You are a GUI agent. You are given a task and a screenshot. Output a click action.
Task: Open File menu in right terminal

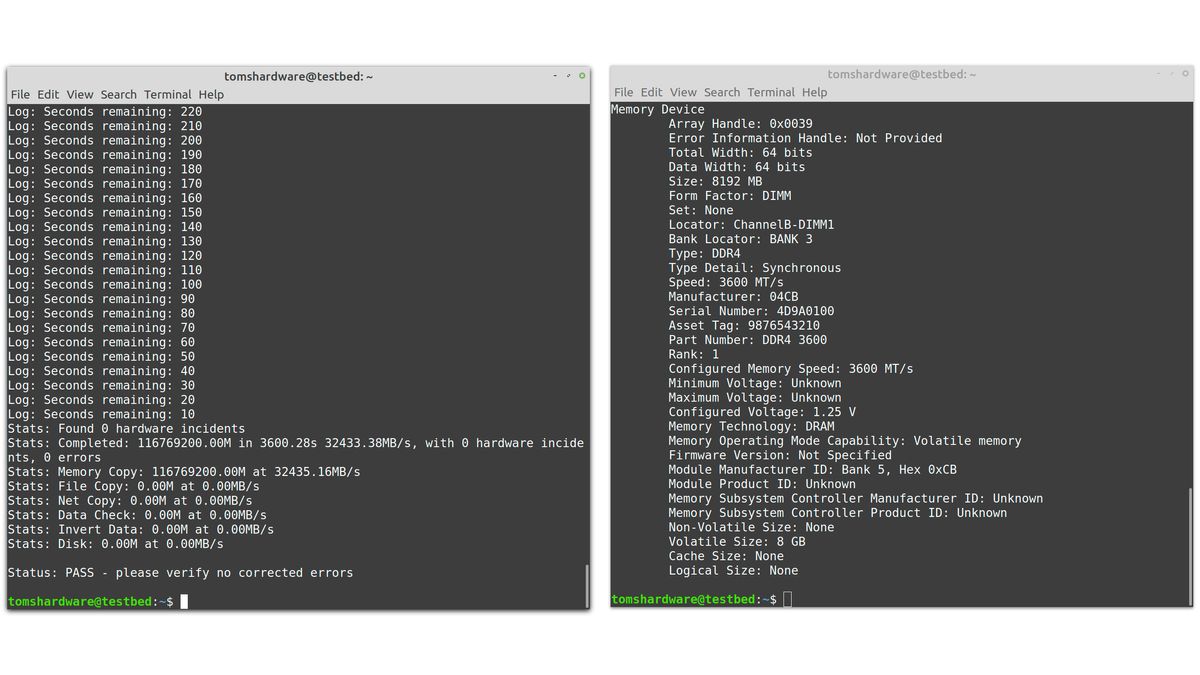click(623, 92)
